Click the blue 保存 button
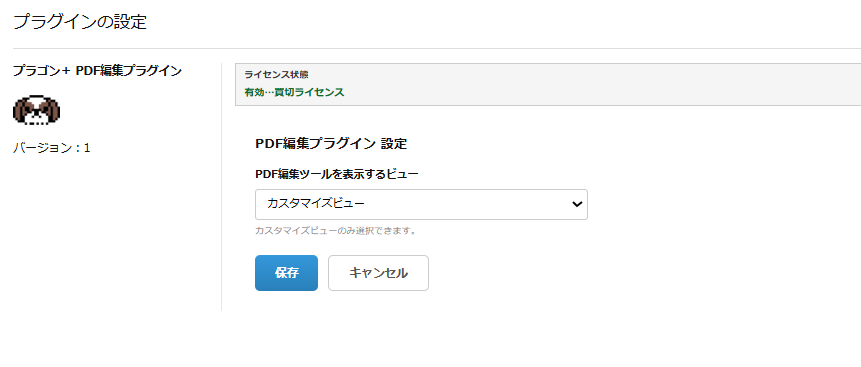This screenshot has height=367, width=861. tap(286, 273)
